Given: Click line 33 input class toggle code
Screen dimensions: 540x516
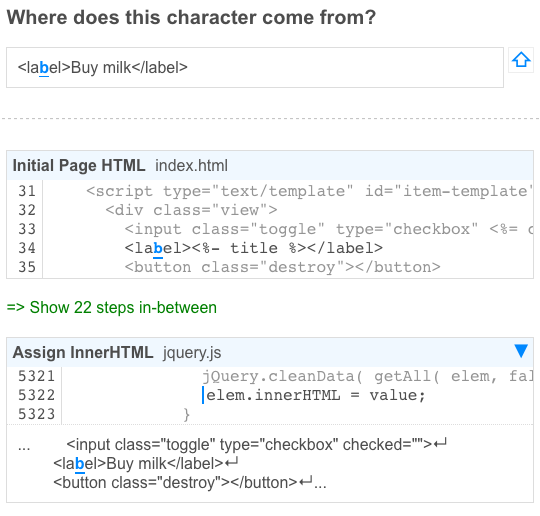Looking at the screenshot, I should click(329, 229).
